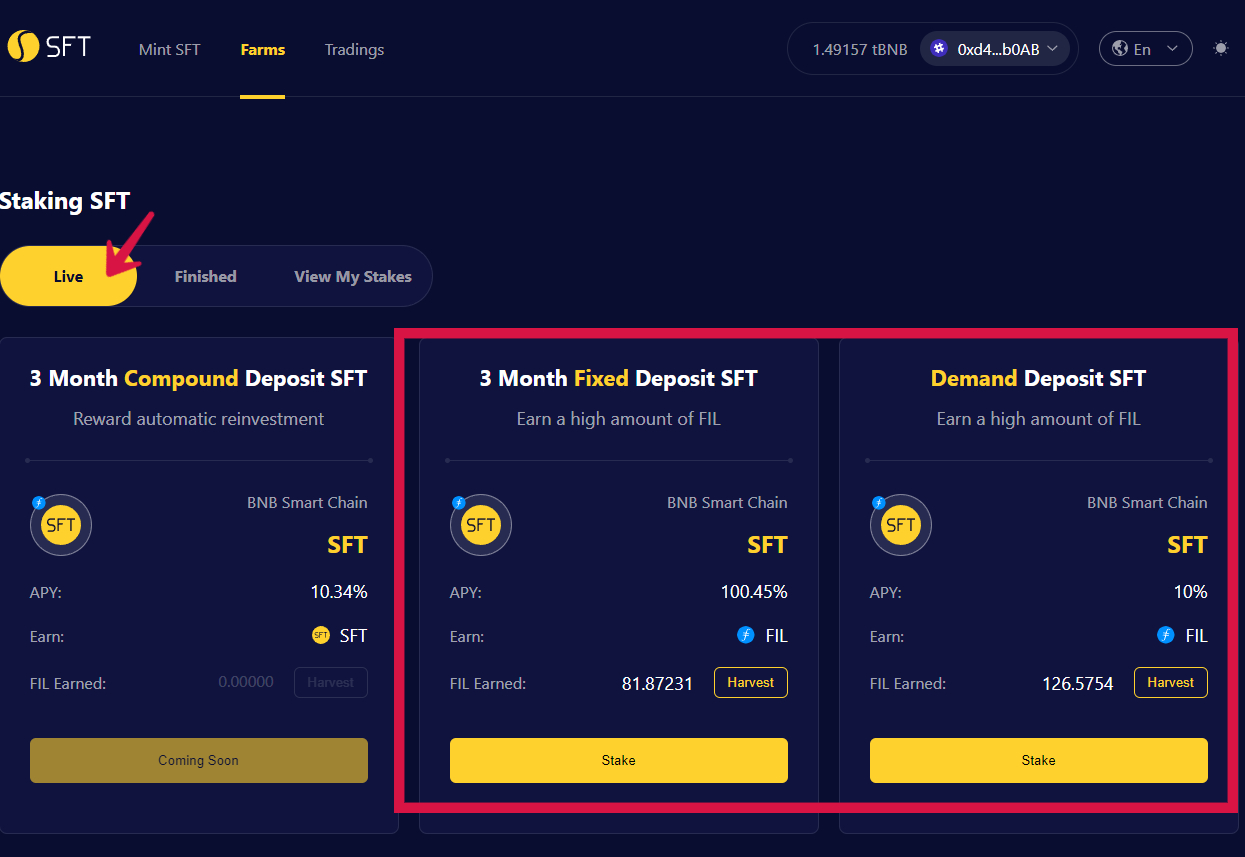Open wallet address 0xd4...b0AB dropdown

[995, 48]
